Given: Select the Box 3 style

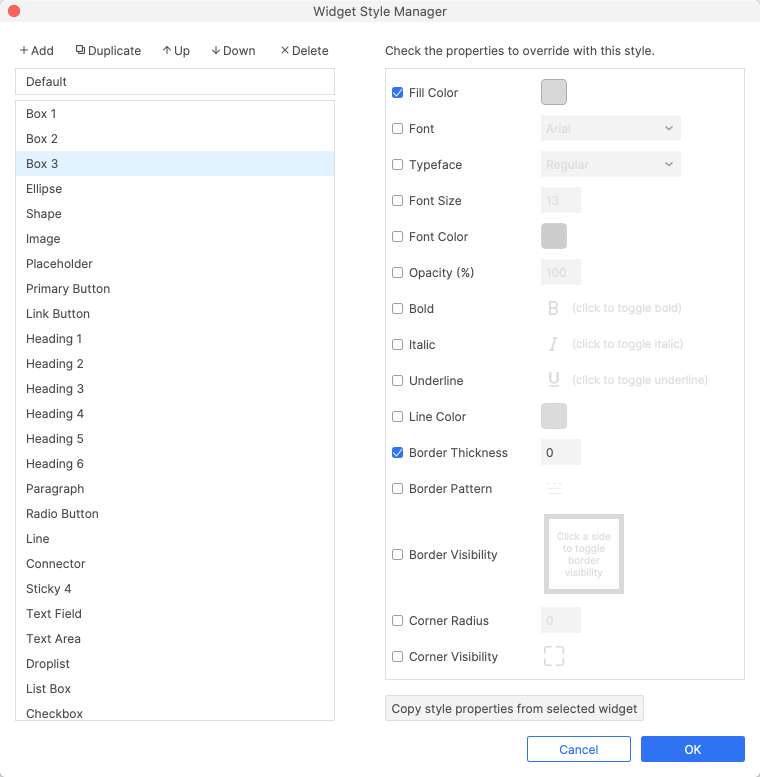Looking at the screenshot, I should (175, 164).
